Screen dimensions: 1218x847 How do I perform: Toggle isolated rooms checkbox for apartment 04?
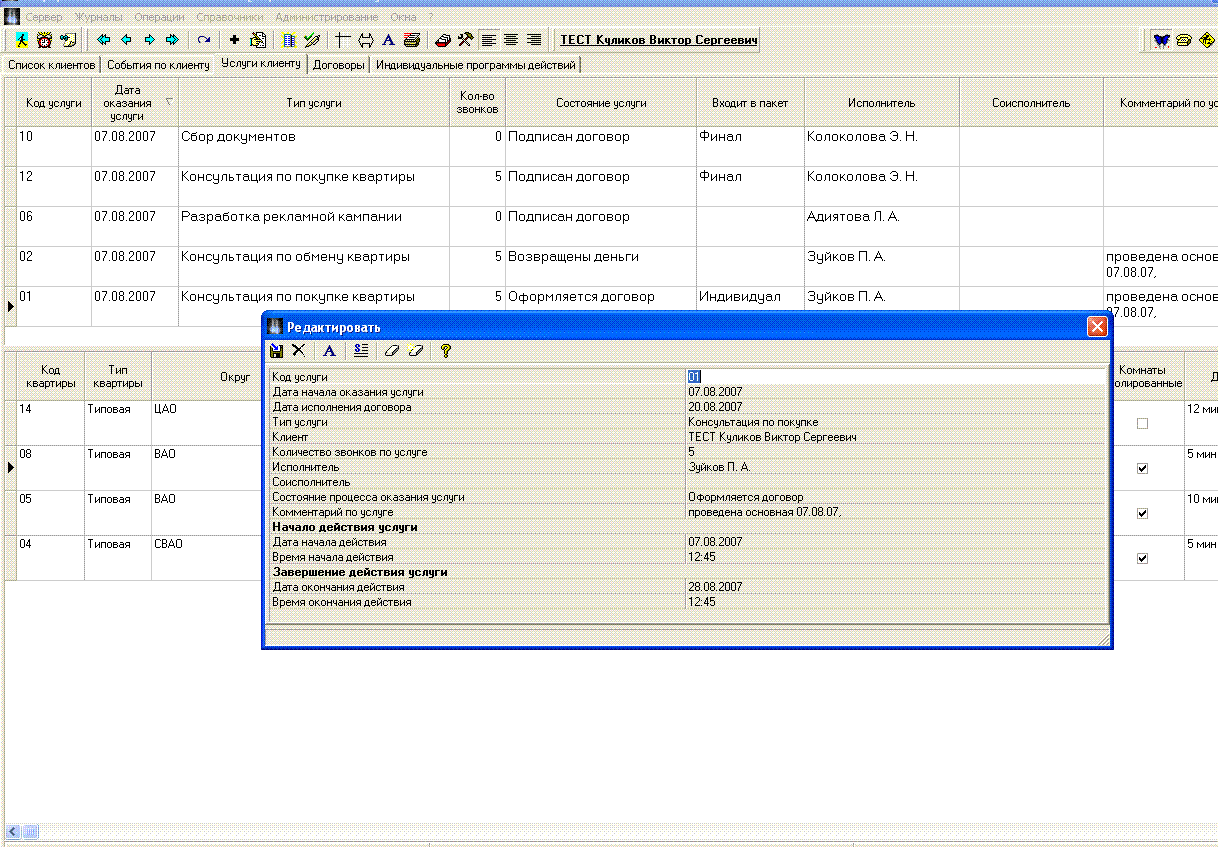pos(1142,559)
